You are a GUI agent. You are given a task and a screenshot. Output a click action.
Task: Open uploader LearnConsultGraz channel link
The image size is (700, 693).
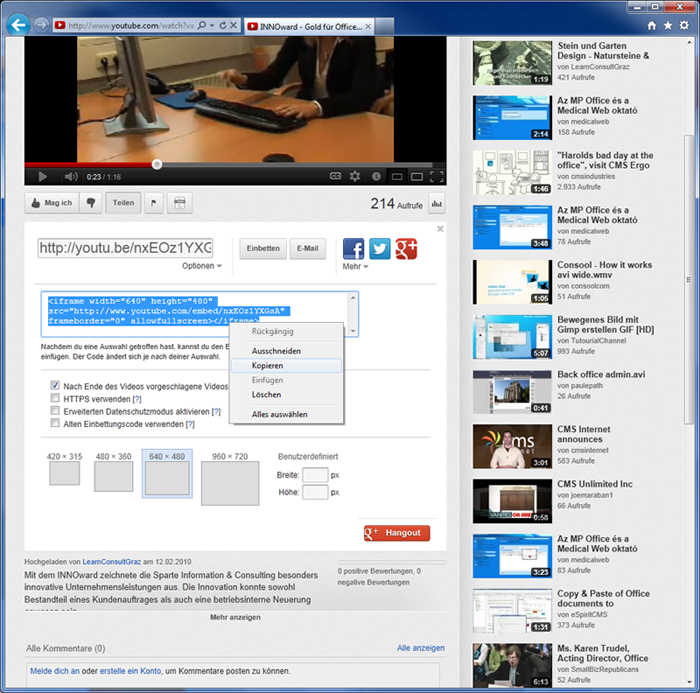(112, 562)
